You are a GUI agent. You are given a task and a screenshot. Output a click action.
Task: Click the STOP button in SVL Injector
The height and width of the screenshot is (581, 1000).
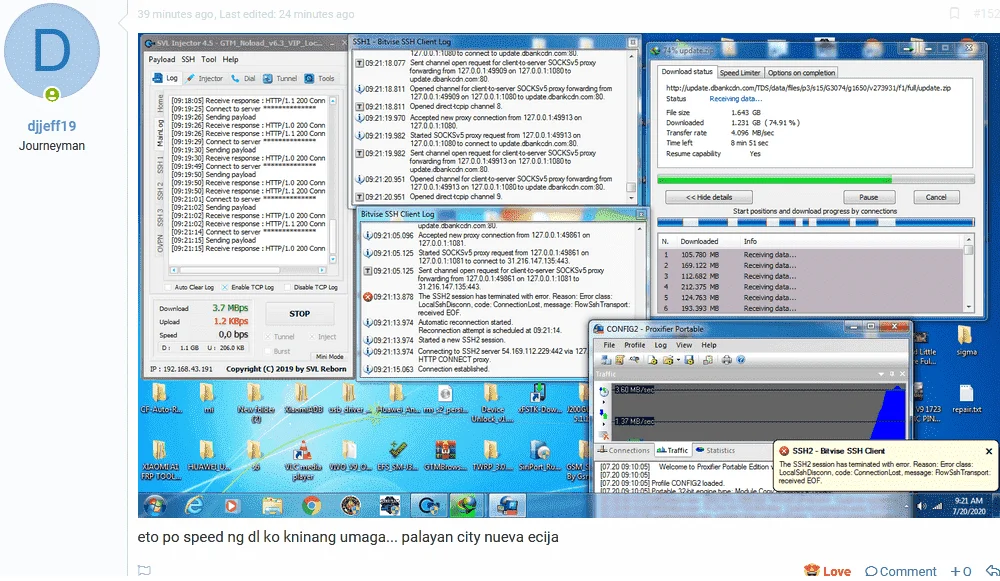tap(299, 314)
